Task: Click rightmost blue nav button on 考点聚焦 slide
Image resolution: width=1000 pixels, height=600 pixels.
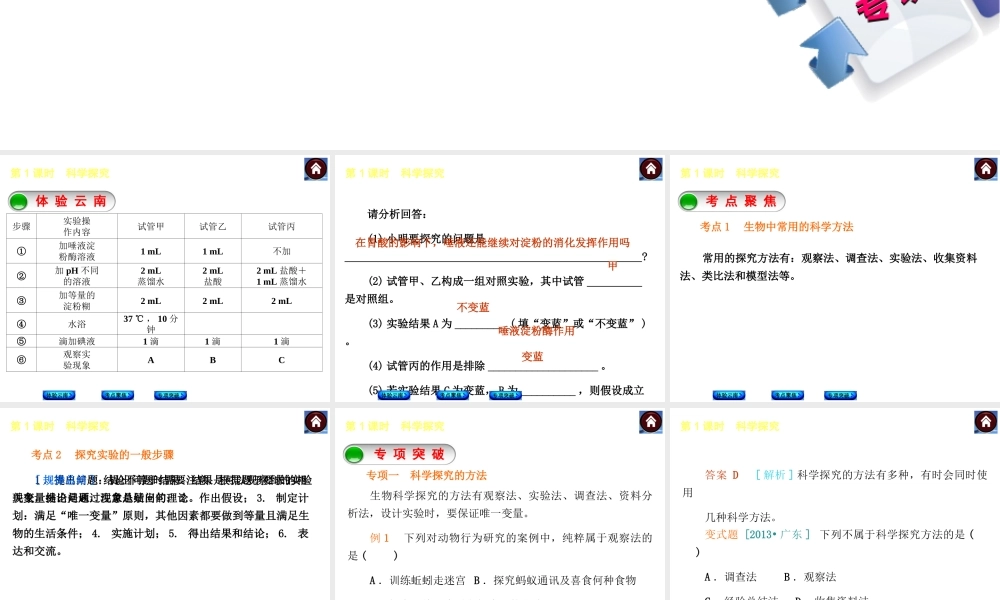Action: tap(840, 395)
